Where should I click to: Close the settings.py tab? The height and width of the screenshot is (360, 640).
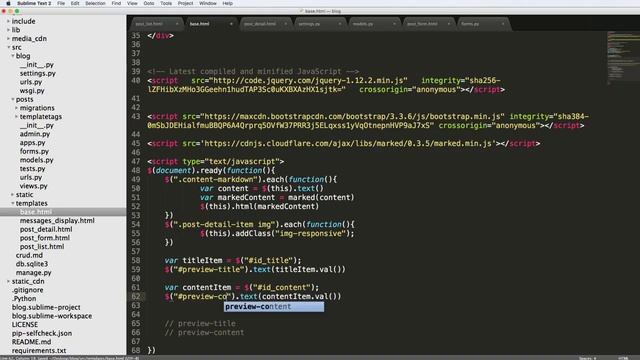(x=340, y=24)
